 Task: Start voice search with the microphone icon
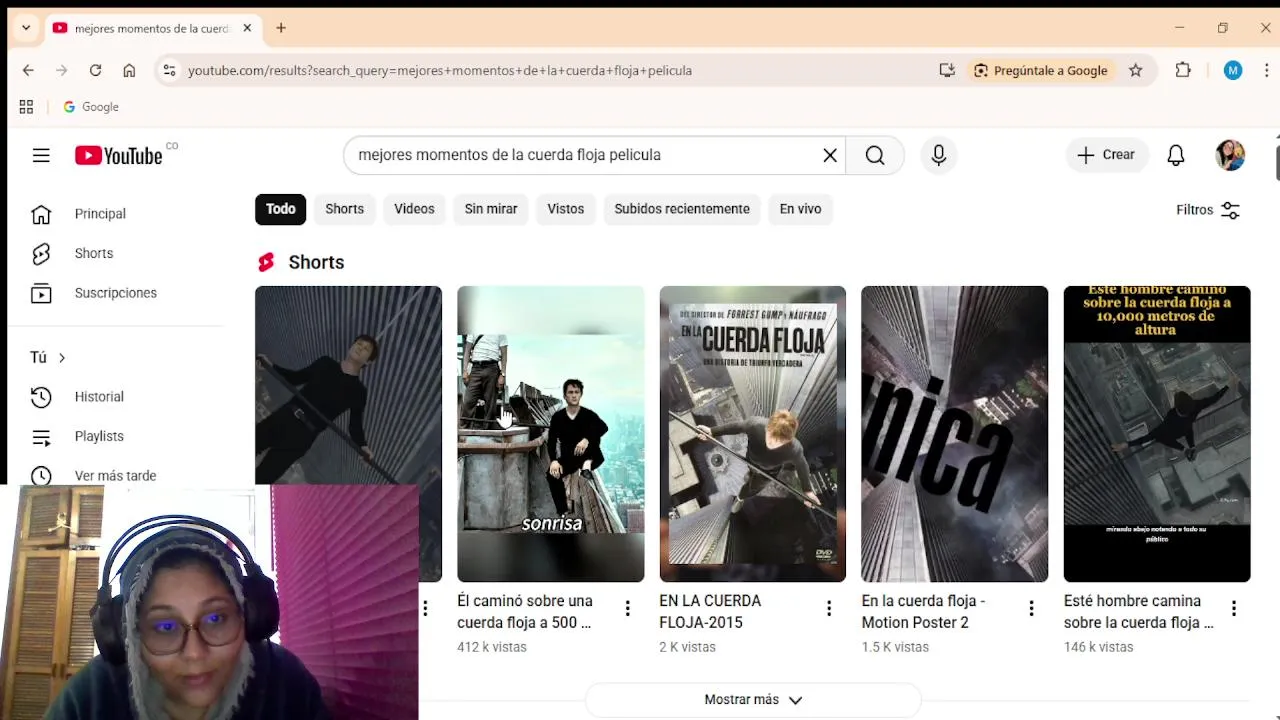pyautogui.click(x=939, y=155)
